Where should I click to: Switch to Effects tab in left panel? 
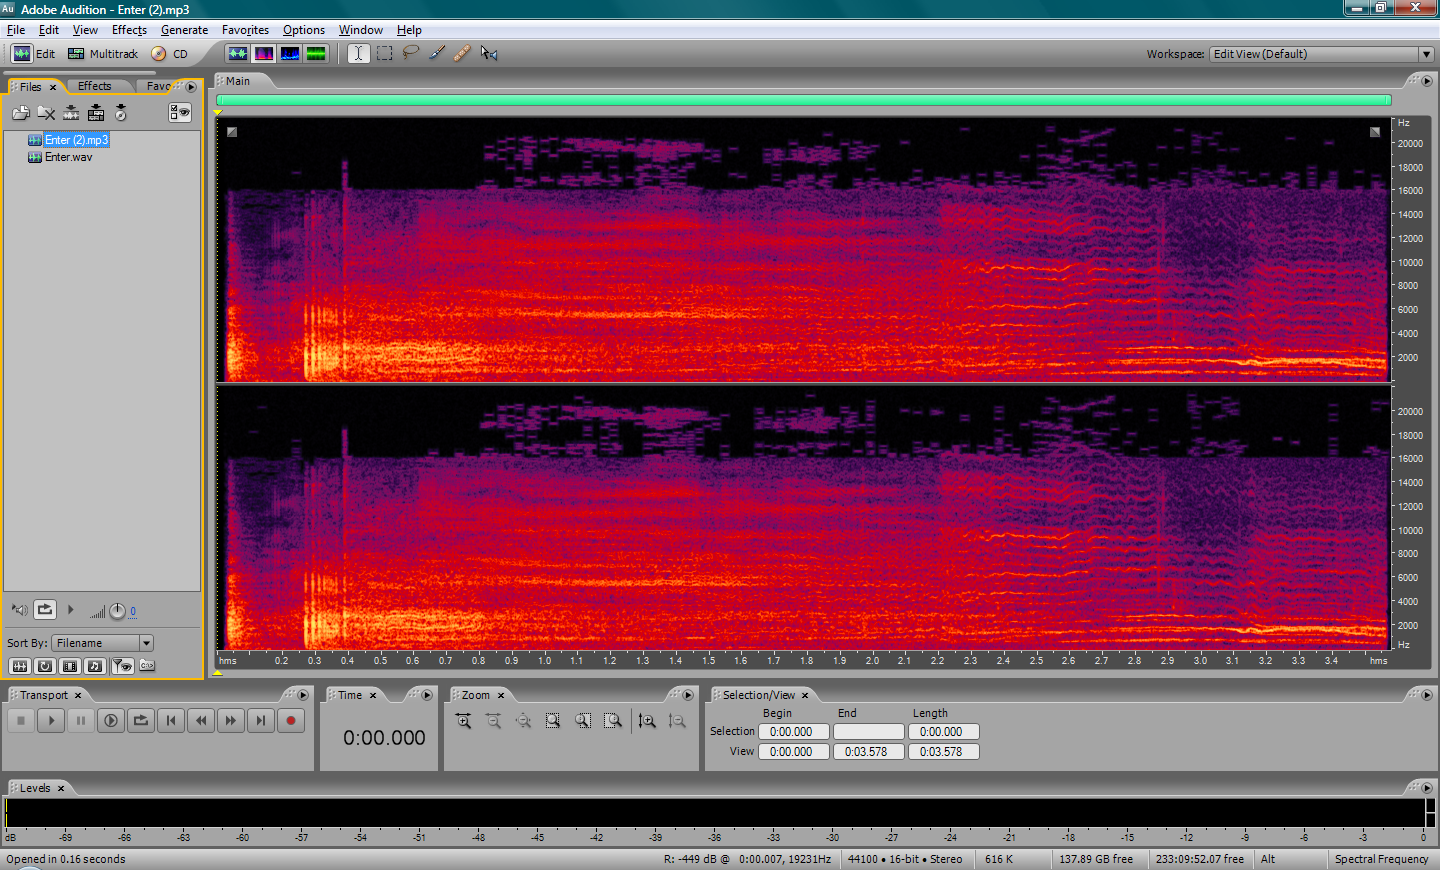pos(95,86)
